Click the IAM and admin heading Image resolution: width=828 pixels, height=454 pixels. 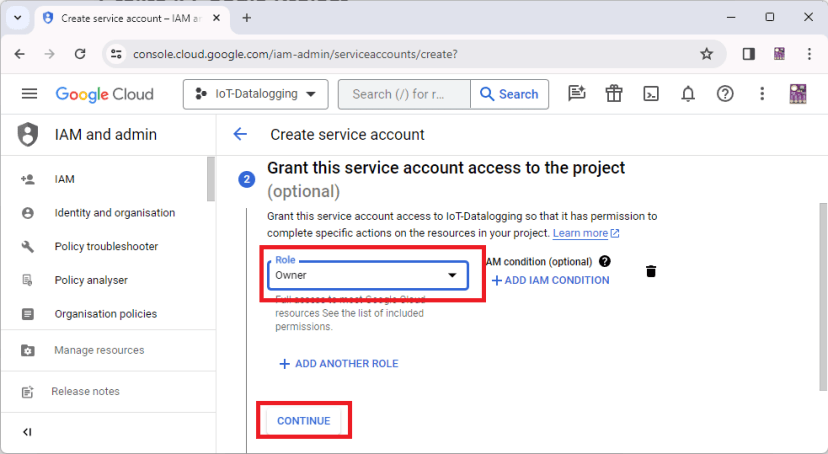[106, 135]
